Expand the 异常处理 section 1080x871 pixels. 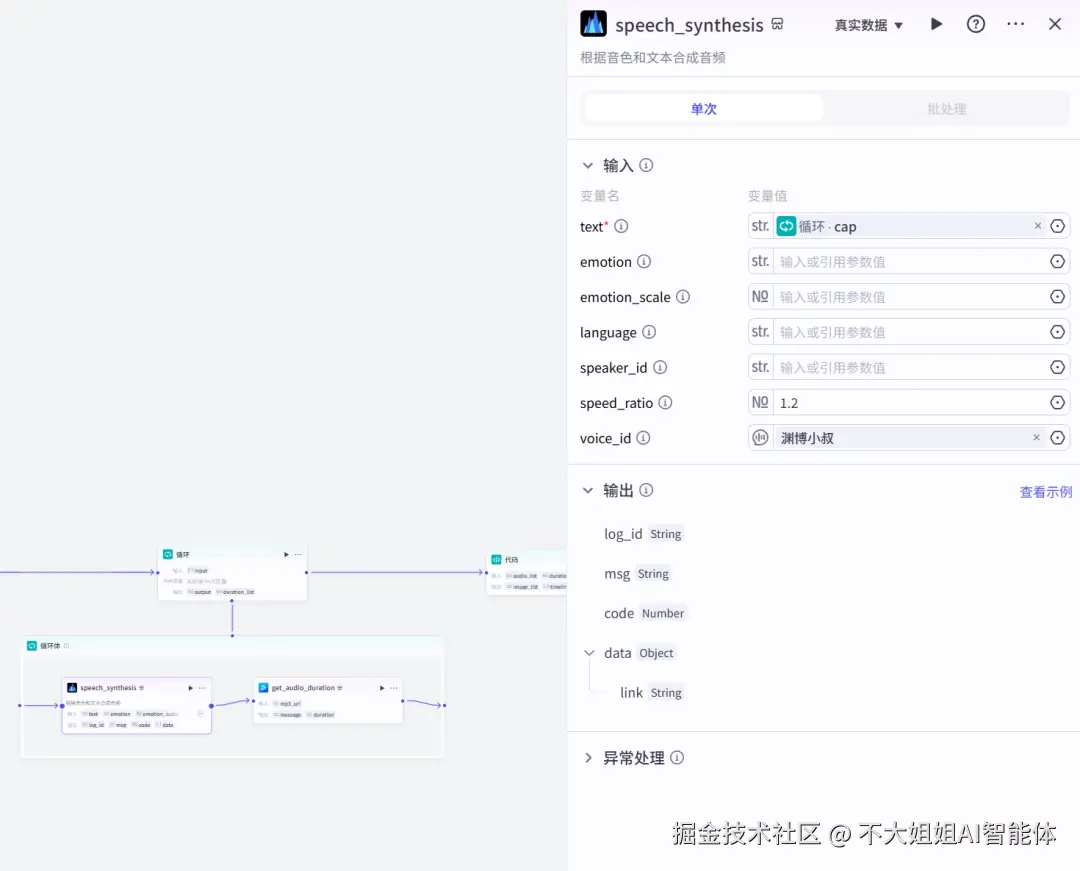[589, 758]
